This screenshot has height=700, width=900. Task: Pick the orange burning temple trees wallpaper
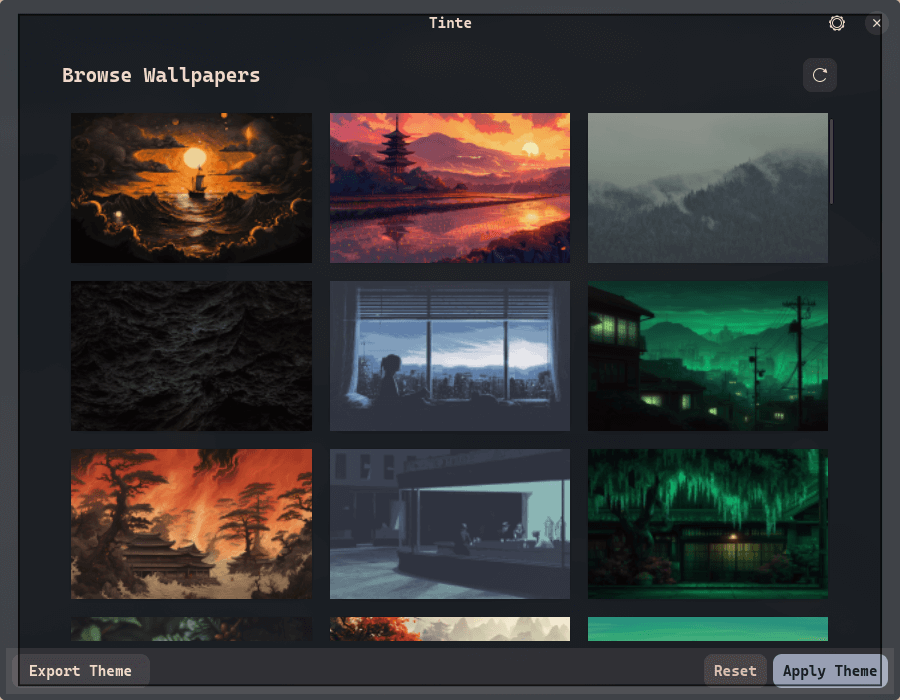[x=191, y=524]
